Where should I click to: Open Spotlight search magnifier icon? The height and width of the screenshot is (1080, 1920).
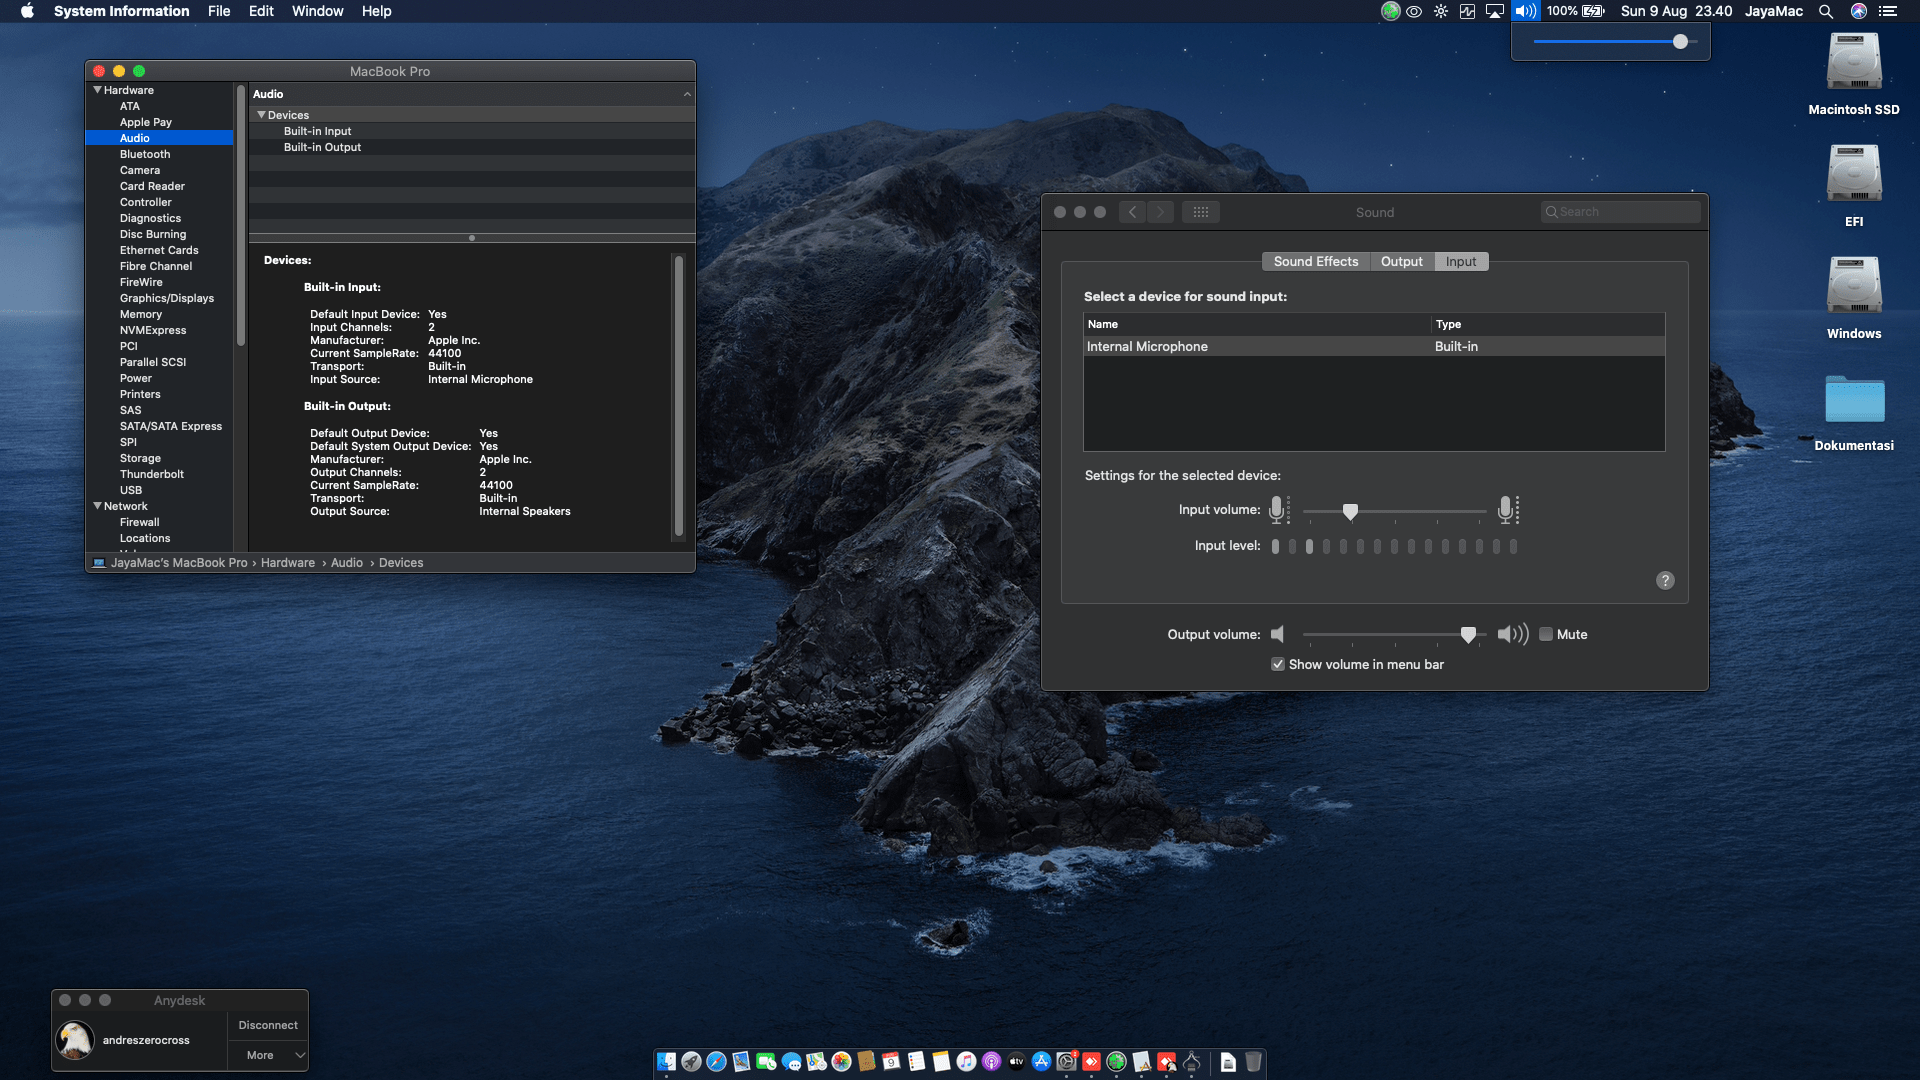tap(1825, 11)
